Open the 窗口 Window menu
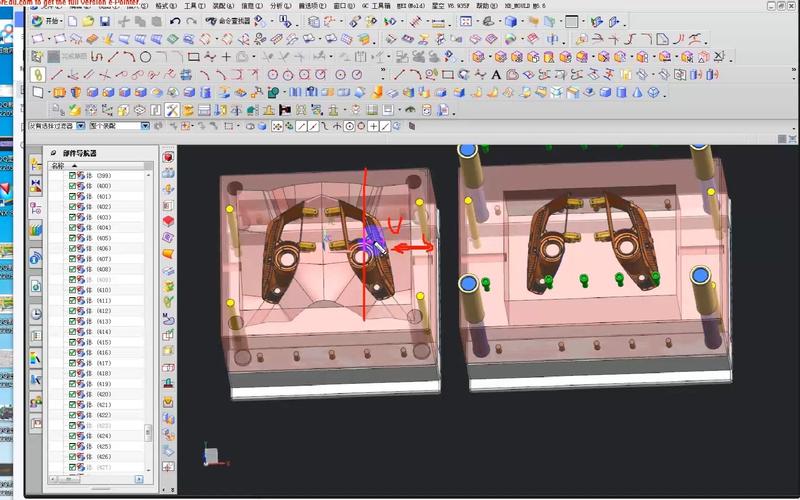The image size is (800, 500). [x=344, y=6]
